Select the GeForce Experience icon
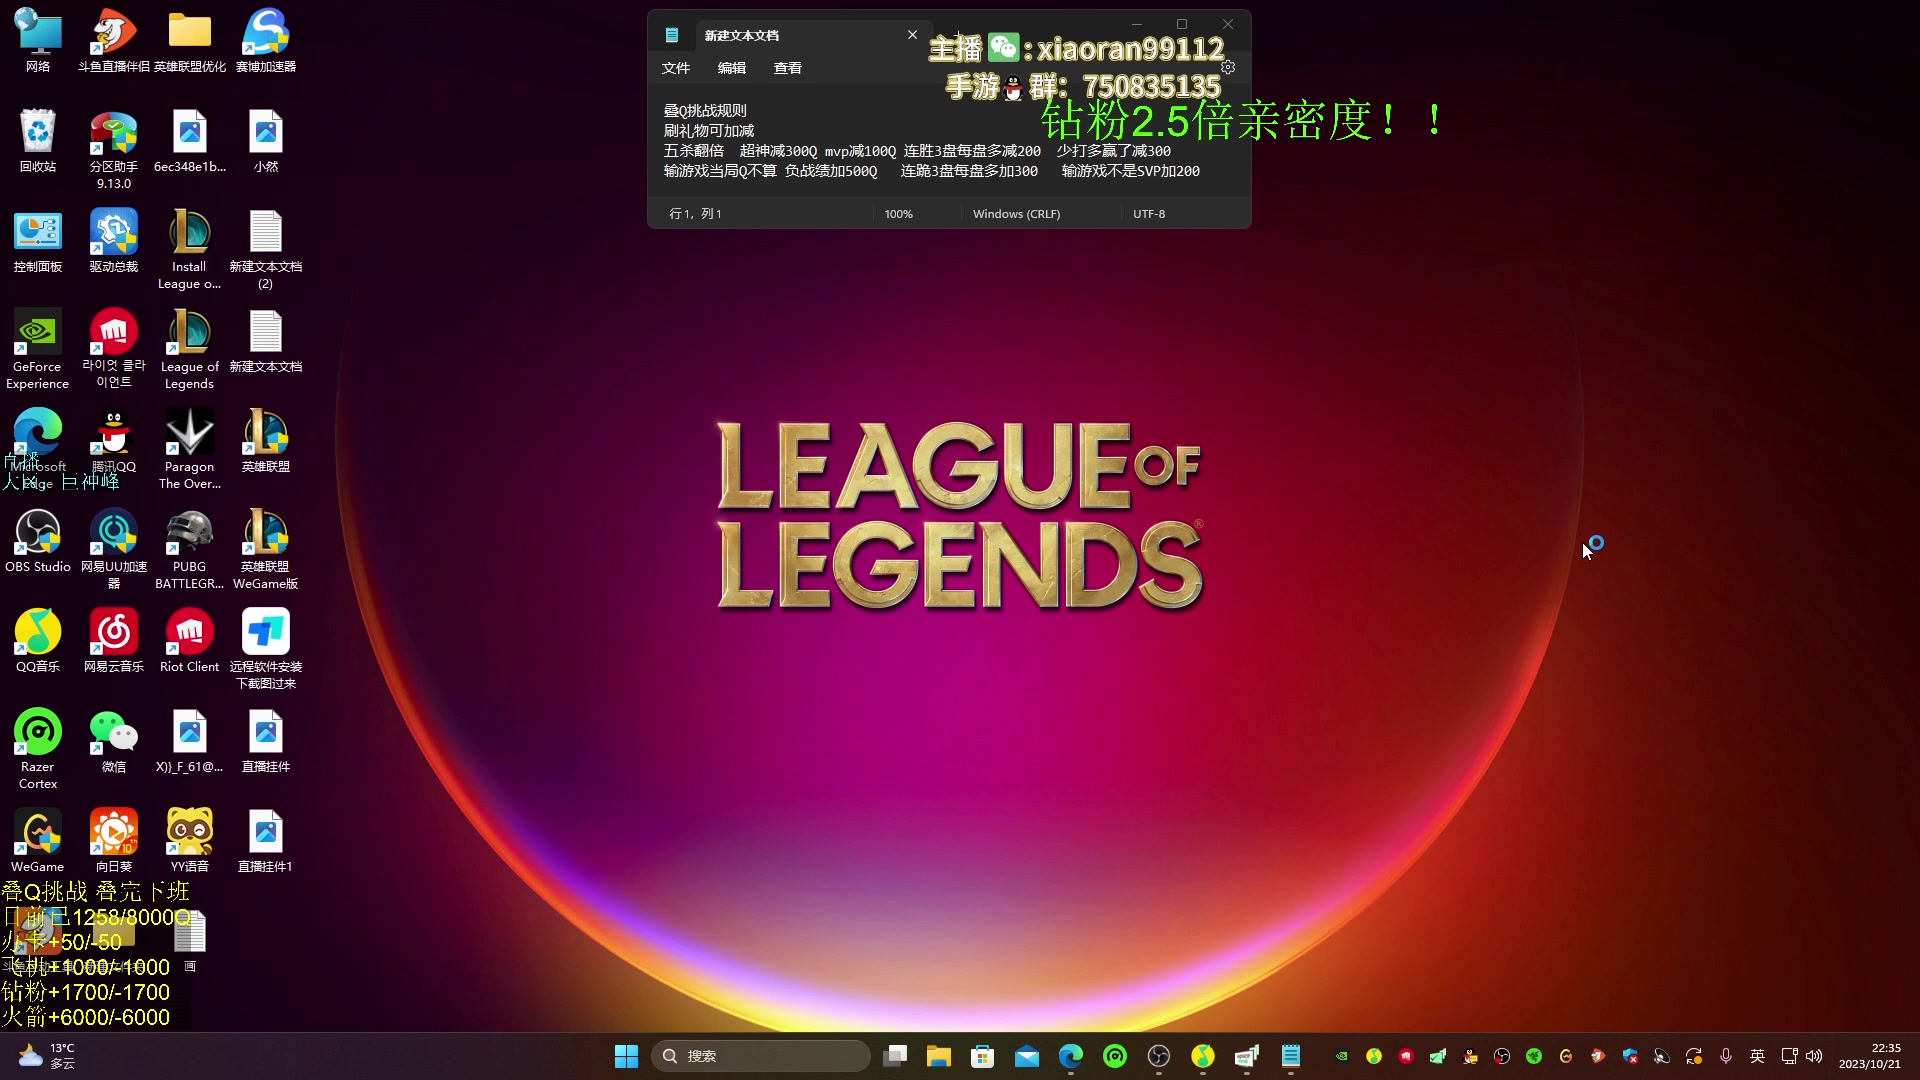Screen dimensions: 1920x1080 coord(38,349)
